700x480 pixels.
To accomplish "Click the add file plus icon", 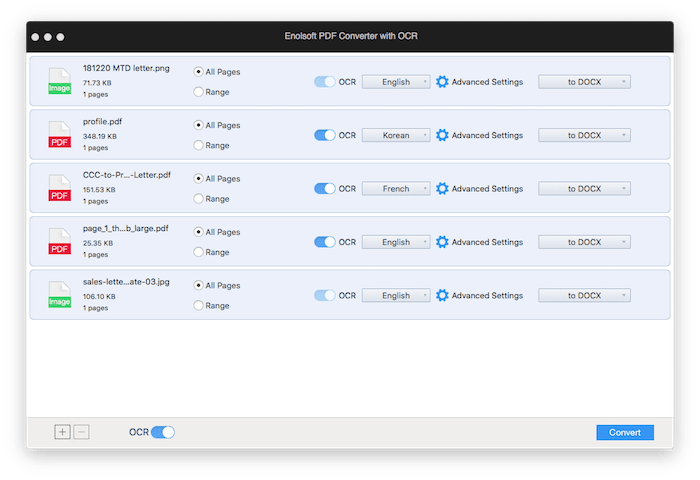I will click(x=62, y=432).
